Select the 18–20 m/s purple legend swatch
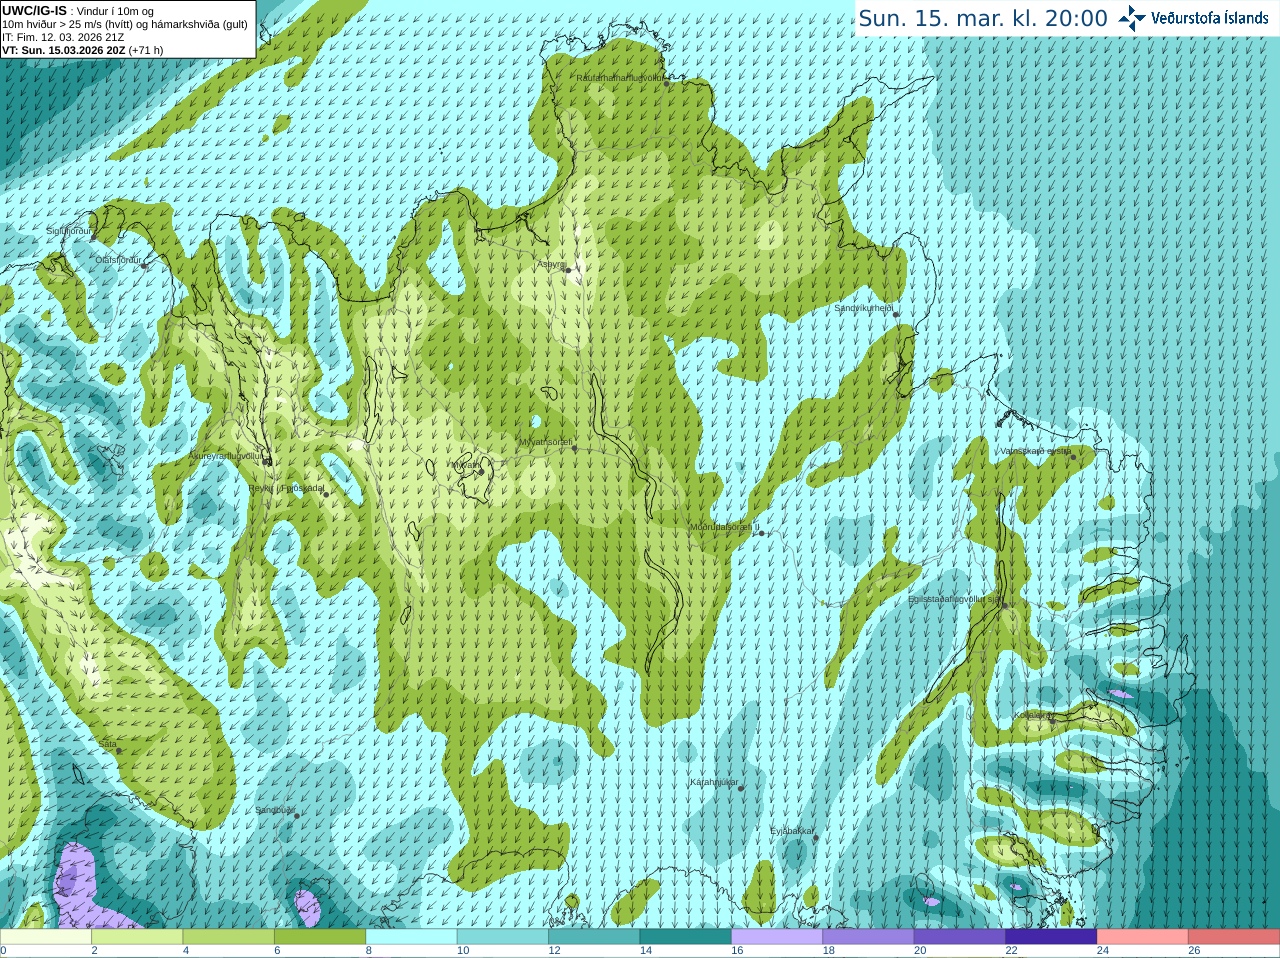The width and height of the screenshot is (1280, 958). (868, 937)
